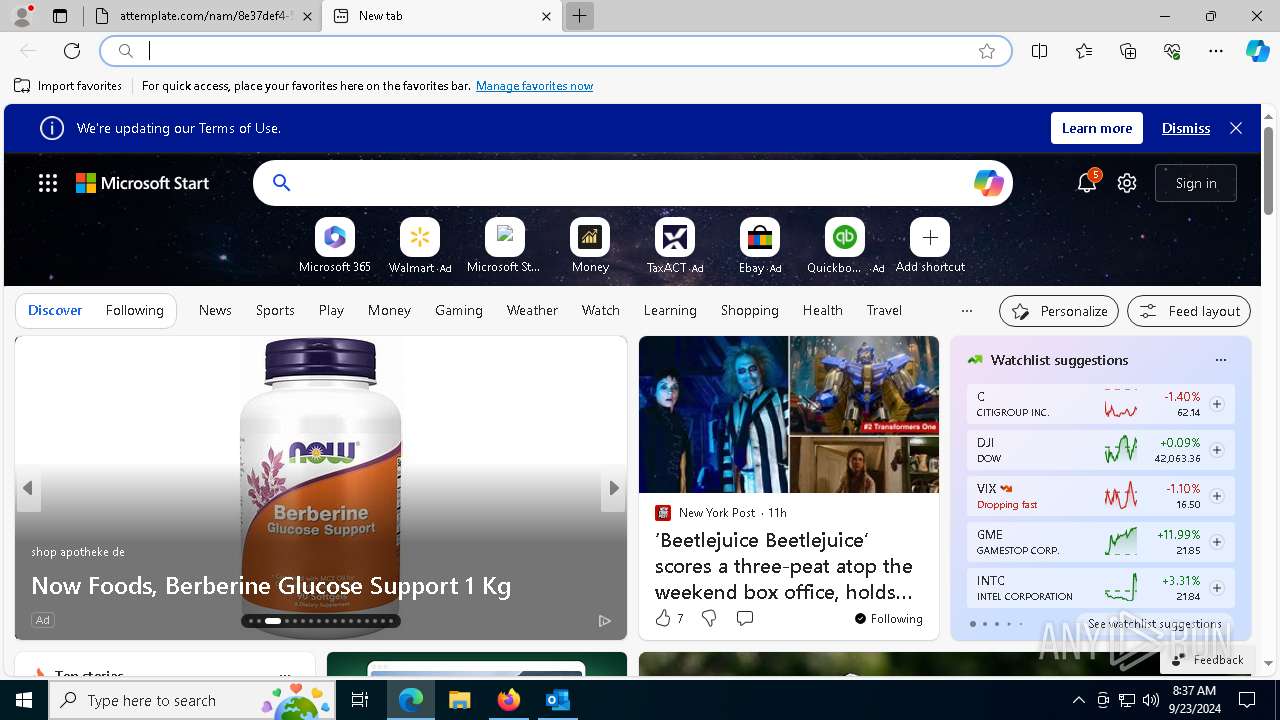Click the Copilot icon in search box
This screenshot has width=1280, height=720.
[988, 183]
